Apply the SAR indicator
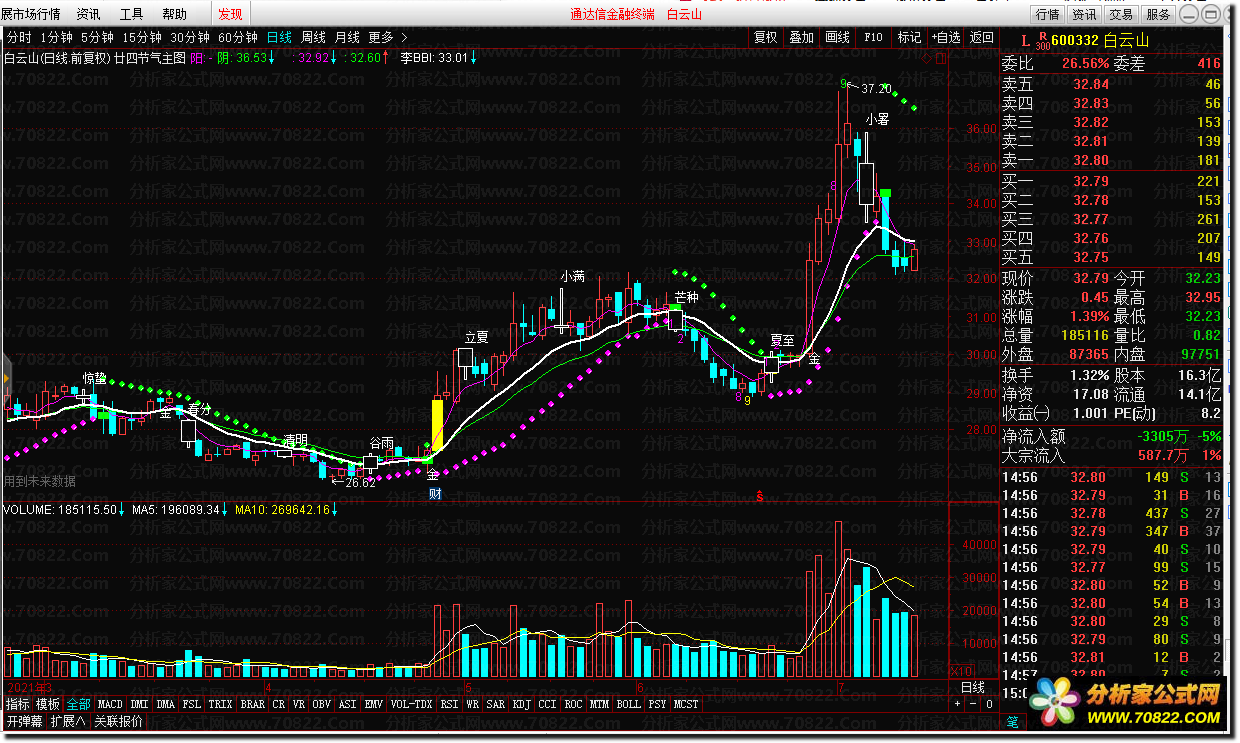The height and width of the screenshot is (743, 1240). point(496,704)
